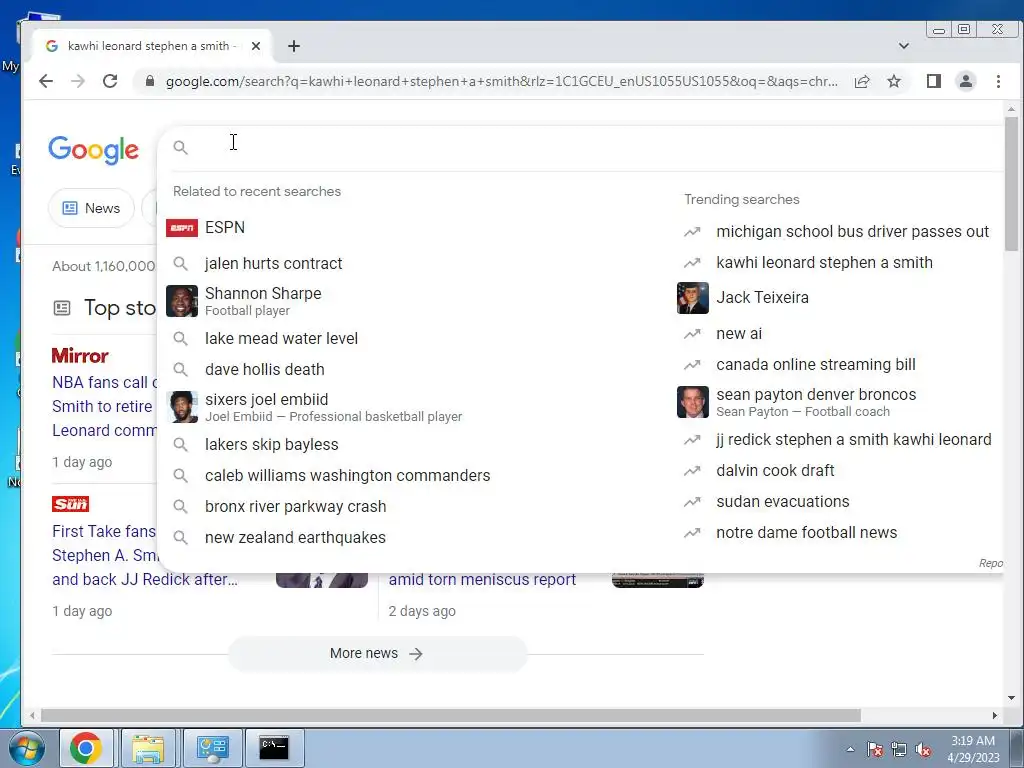Pick sudan evacuations trending search
The height and width of the screenshot is (768, 1024).
tap(837, 502)
